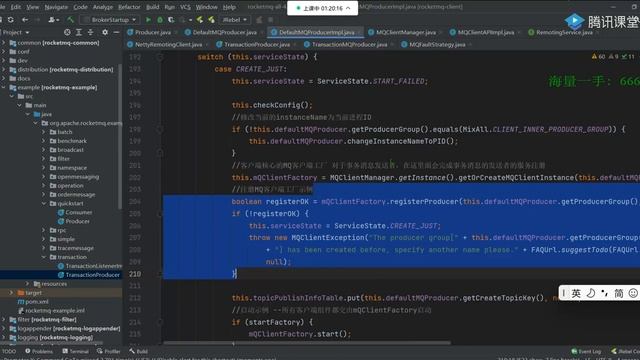Click the Sync/Reload toolbar icon

tap(11, 20)
